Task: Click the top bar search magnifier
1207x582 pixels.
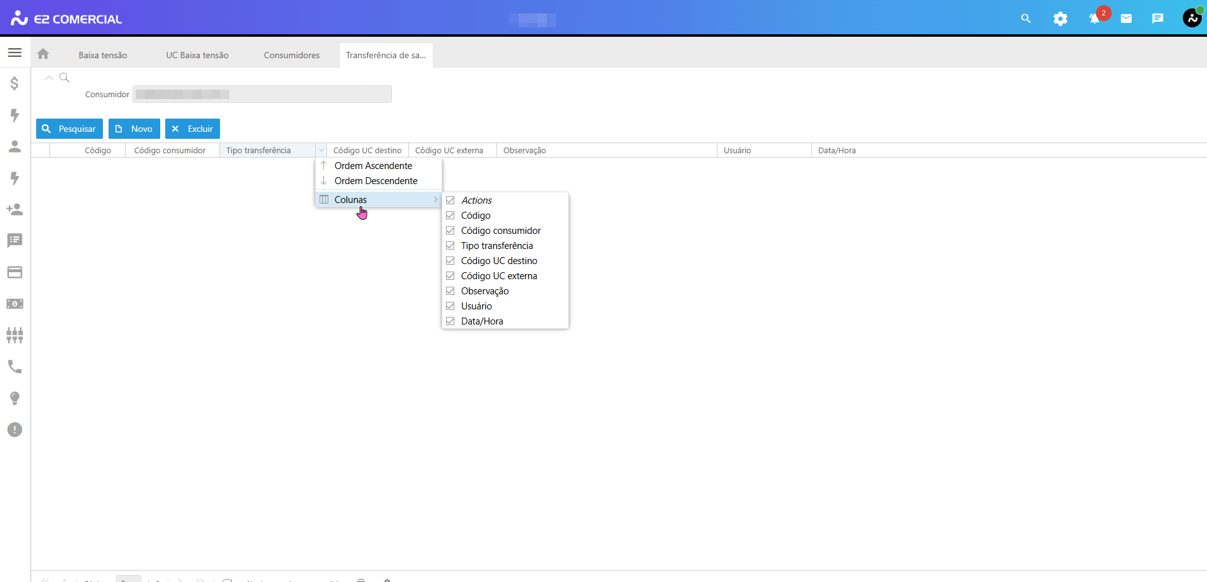Action: [1025, 19]
